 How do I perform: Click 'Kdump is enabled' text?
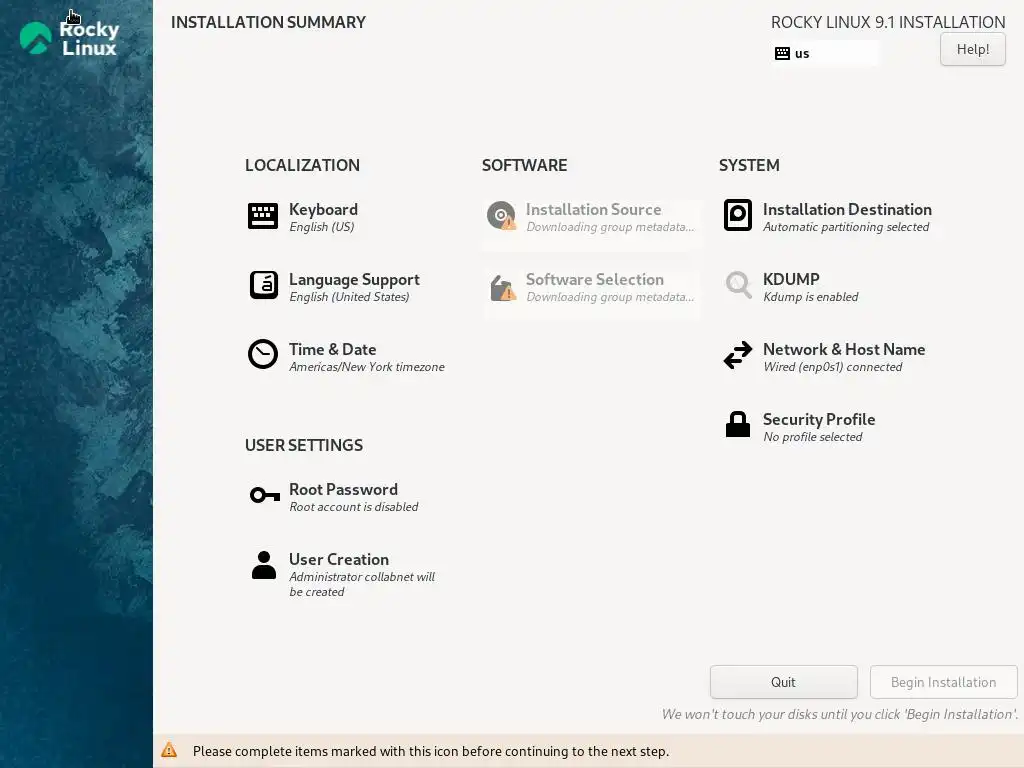point(810,296)
